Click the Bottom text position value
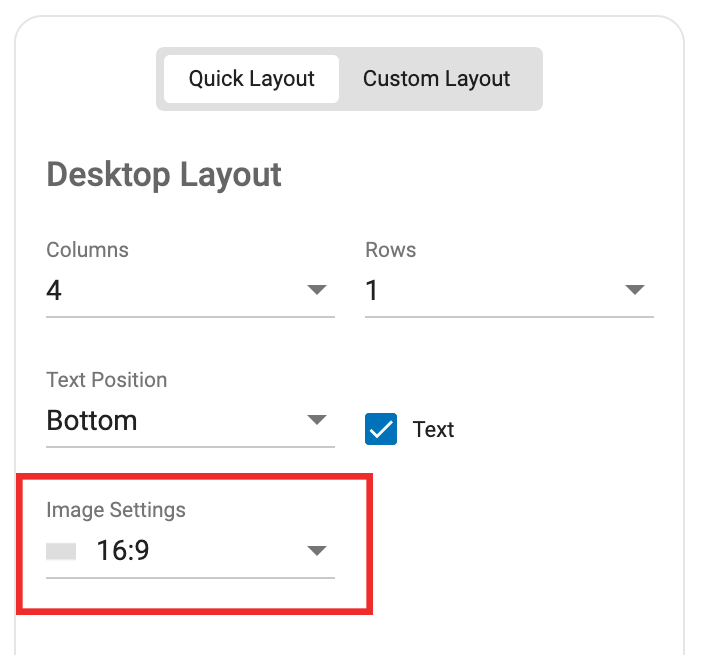This screenshot has width=706, height=655. 92,420
